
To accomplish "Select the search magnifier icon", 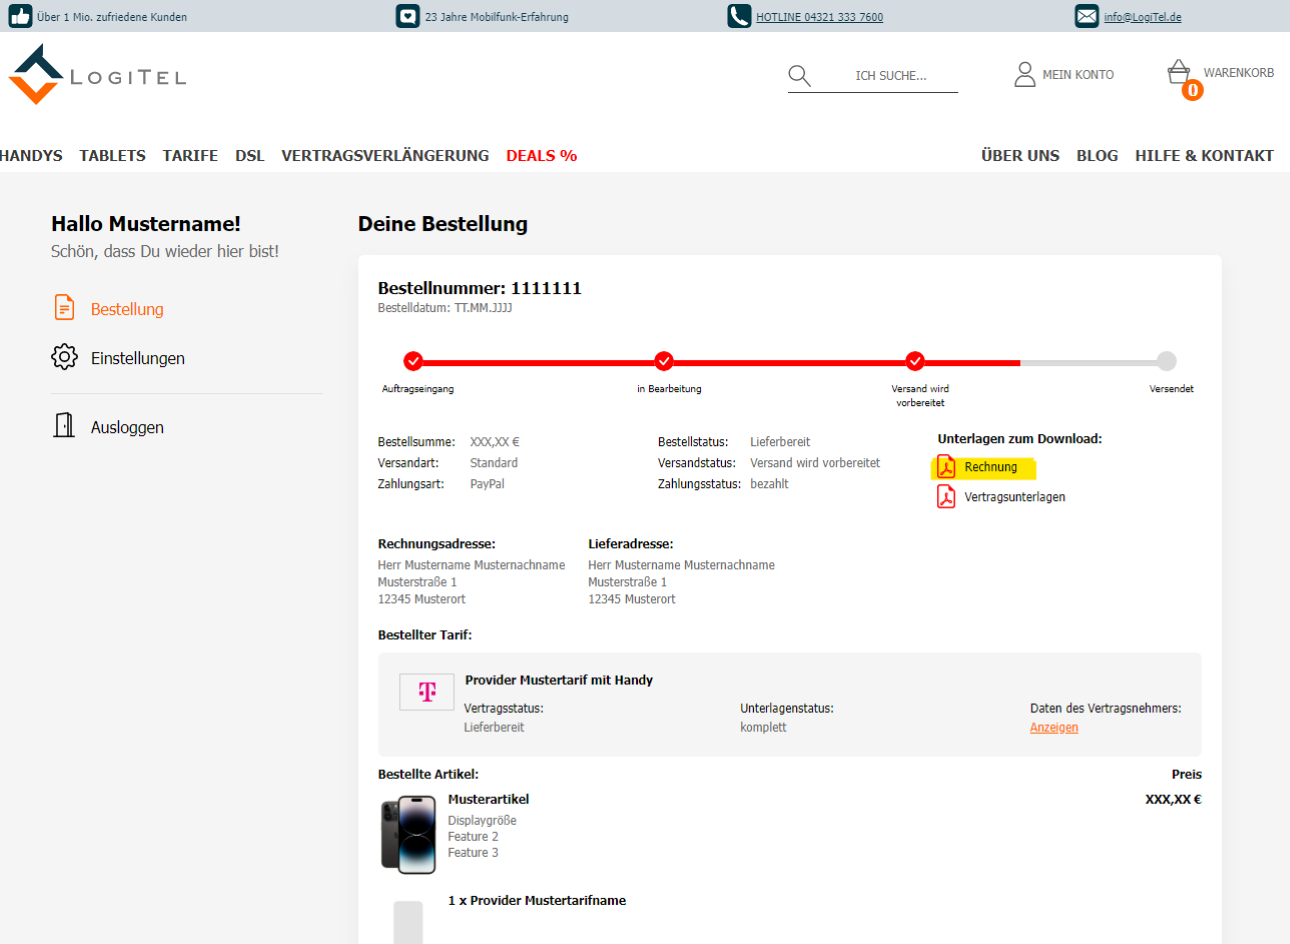I will (799, 75).
